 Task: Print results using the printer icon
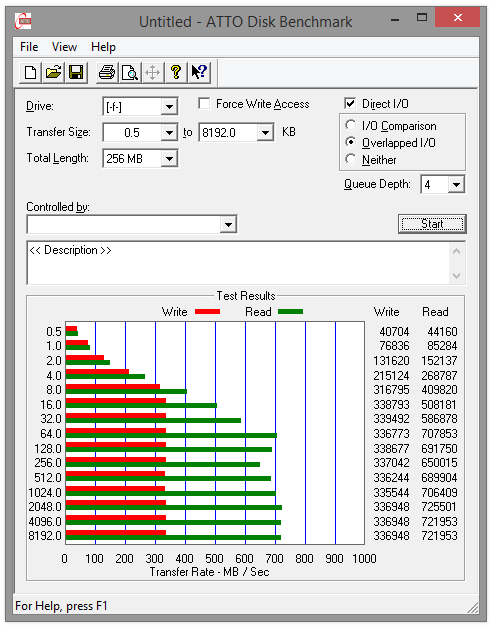pyautogui.click(x=107, y=73)
